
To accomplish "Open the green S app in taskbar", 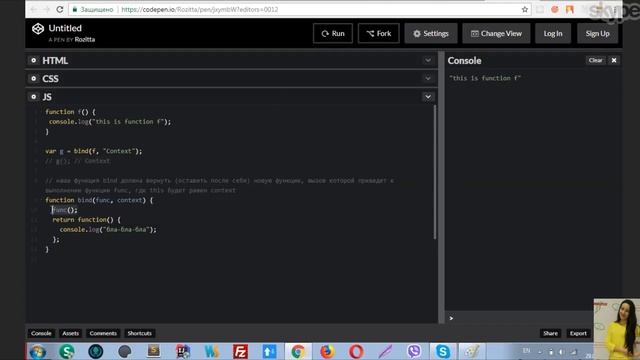I will point(67,351).
